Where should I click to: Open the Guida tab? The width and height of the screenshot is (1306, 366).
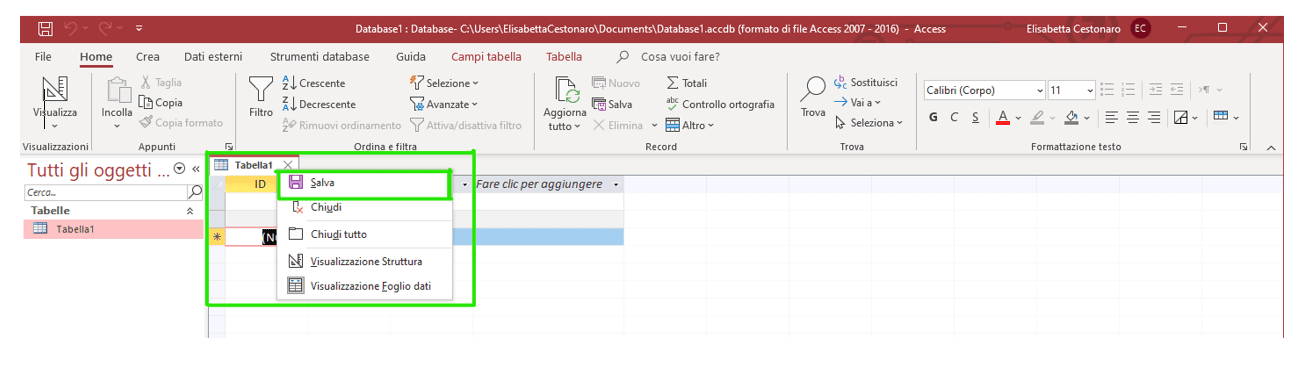410,57
